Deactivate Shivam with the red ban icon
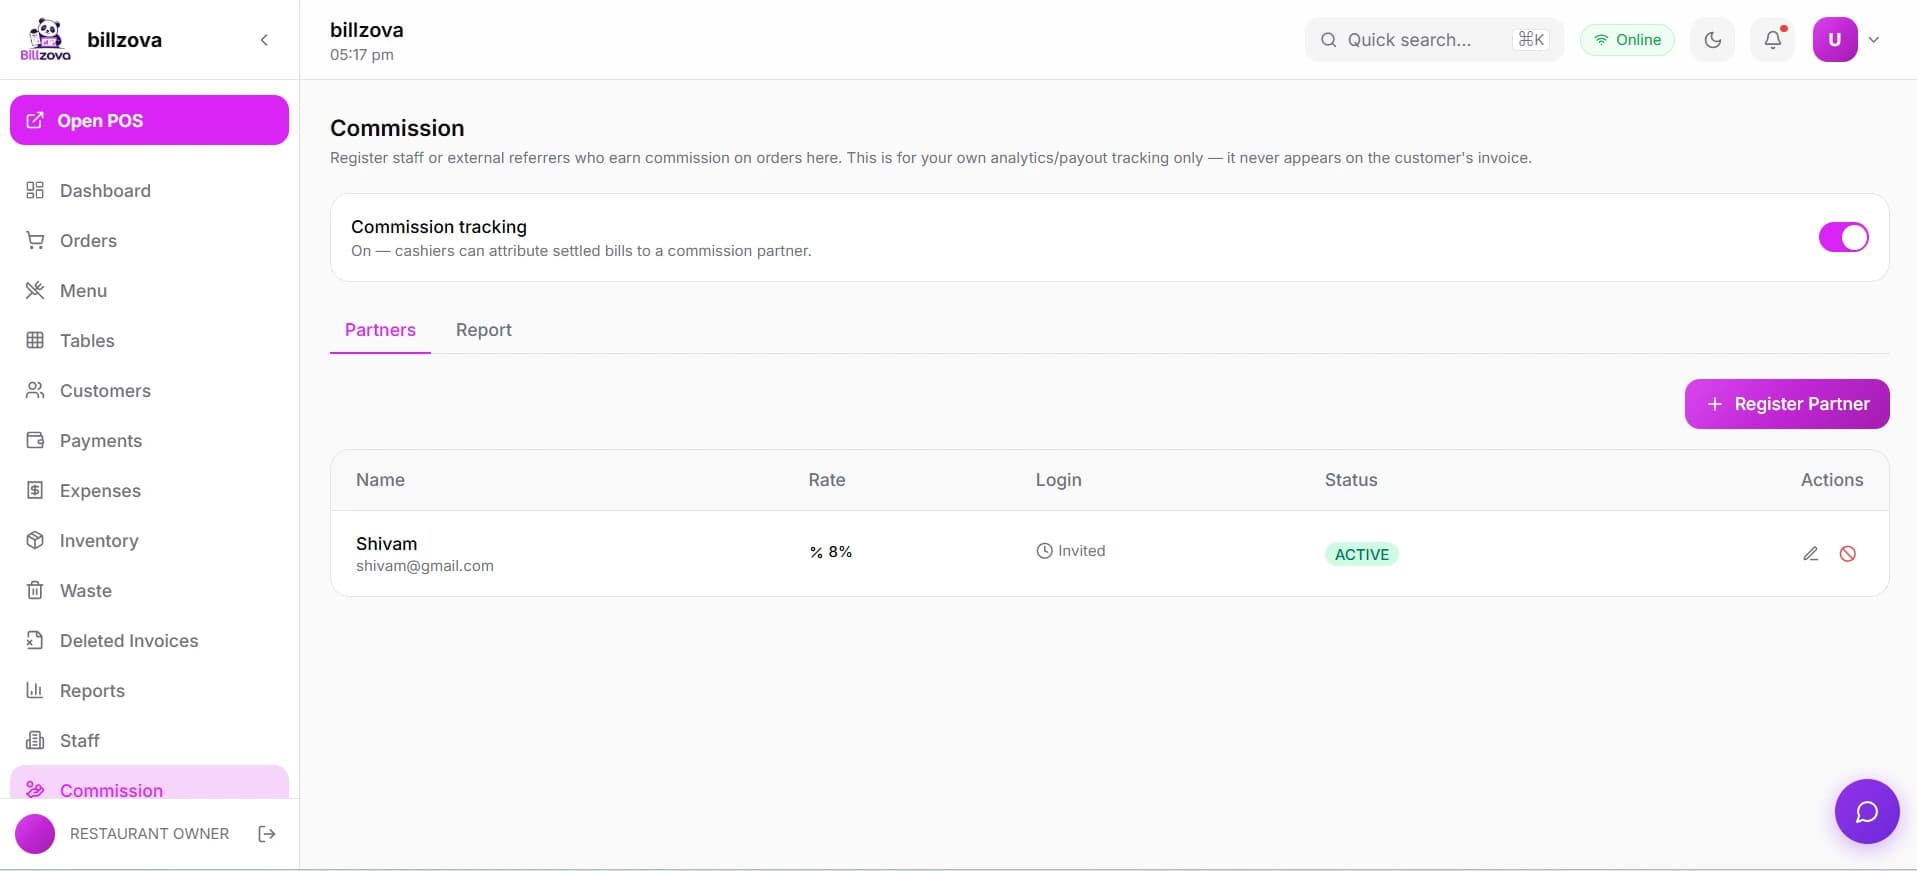 (1848, 554)
